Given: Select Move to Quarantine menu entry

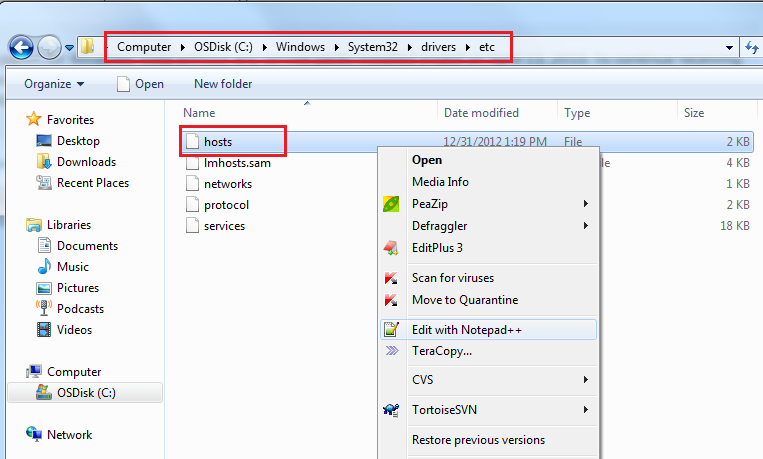Looking at the screenshot, I should click(464, 300).
